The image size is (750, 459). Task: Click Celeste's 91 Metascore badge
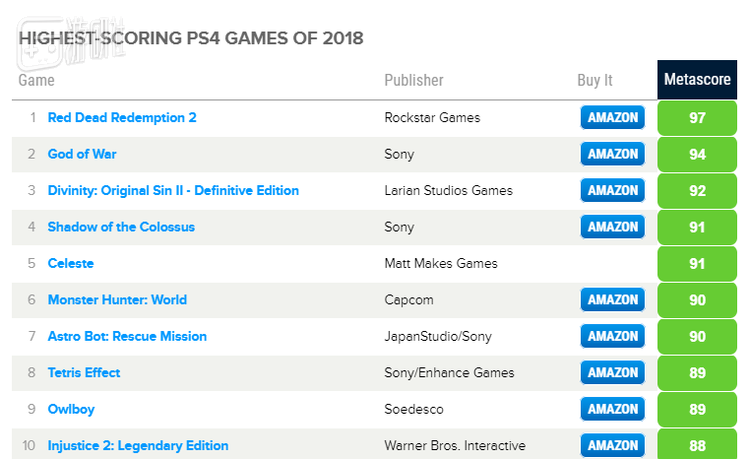pyautogui.click(x=698, y=264)
